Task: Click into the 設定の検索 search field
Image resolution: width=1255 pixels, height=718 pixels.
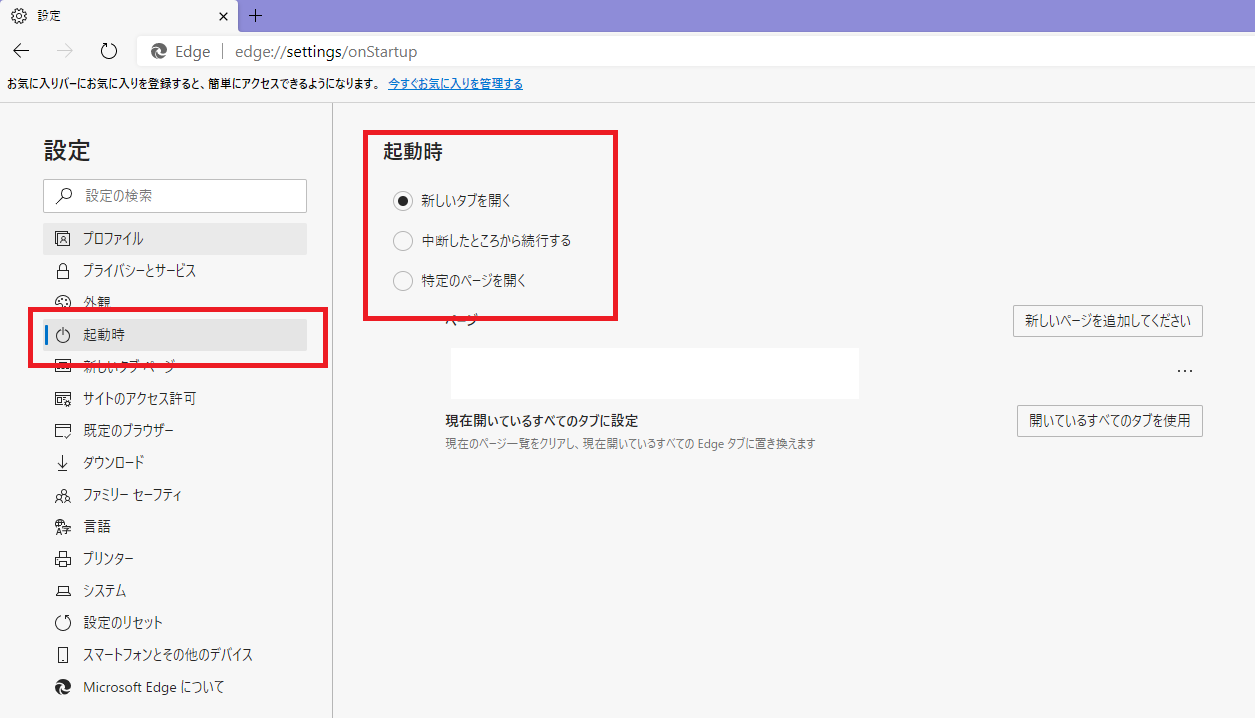Action: coord(175,196)
